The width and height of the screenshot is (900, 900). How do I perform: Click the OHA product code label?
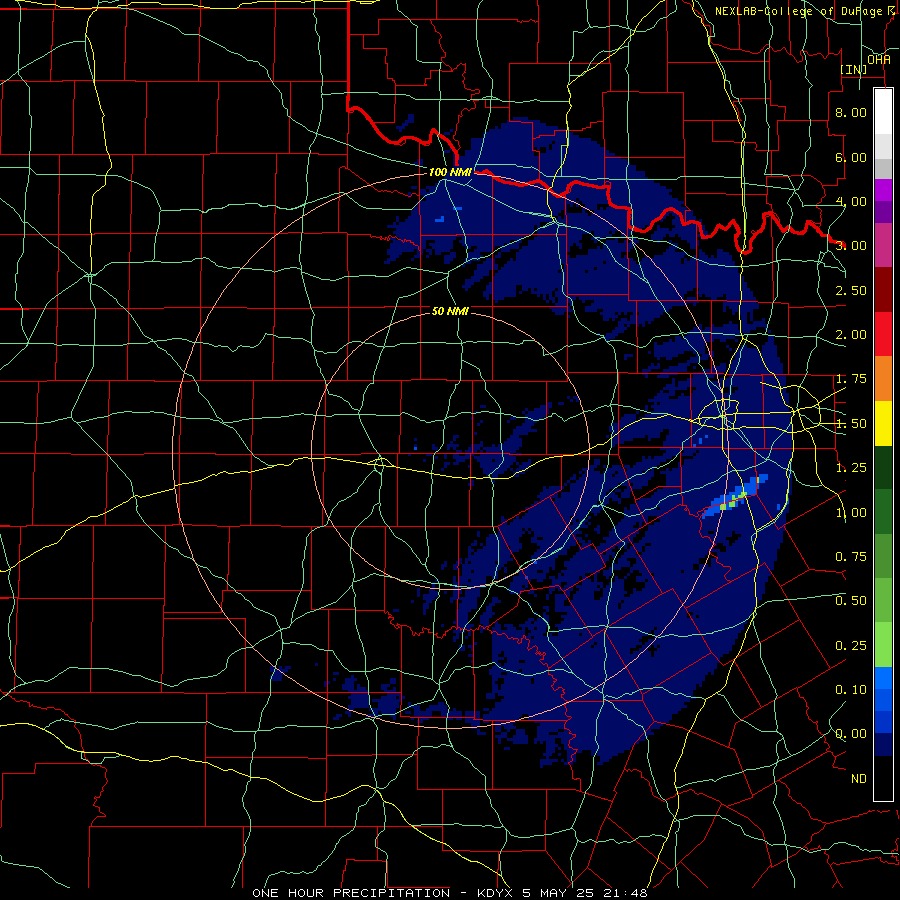pyautogui.click(x=879, y=60)
